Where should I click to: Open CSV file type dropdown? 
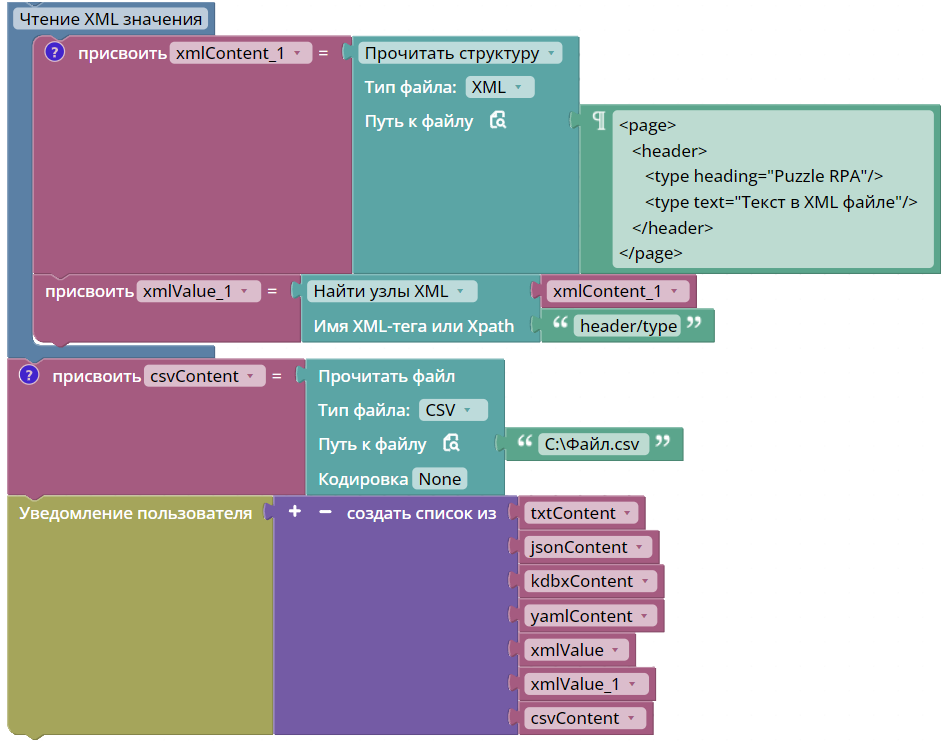point(453,410)
